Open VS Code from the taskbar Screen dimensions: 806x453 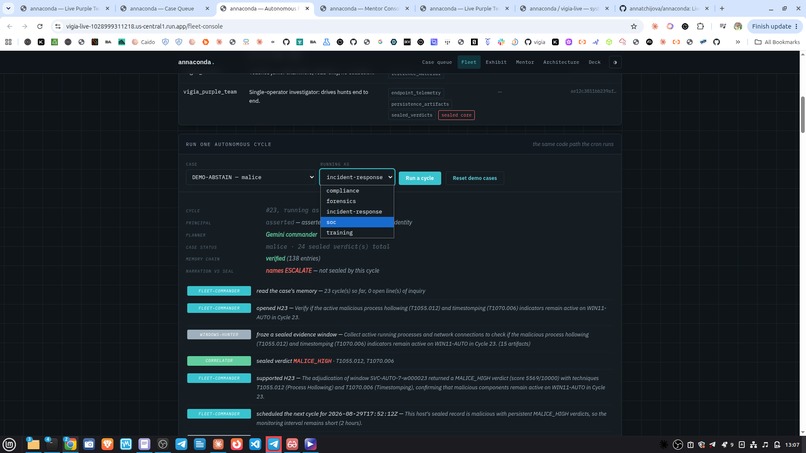tap(255, 444)
